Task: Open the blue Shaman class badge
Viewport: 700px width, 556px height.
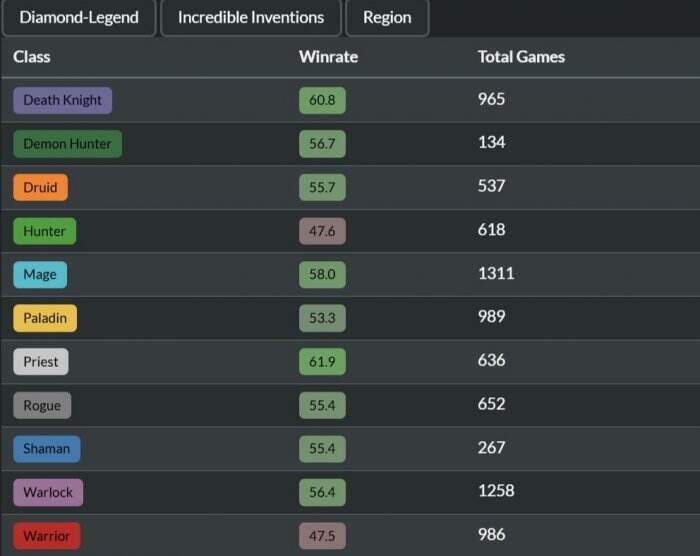Action: pos(47,448)
